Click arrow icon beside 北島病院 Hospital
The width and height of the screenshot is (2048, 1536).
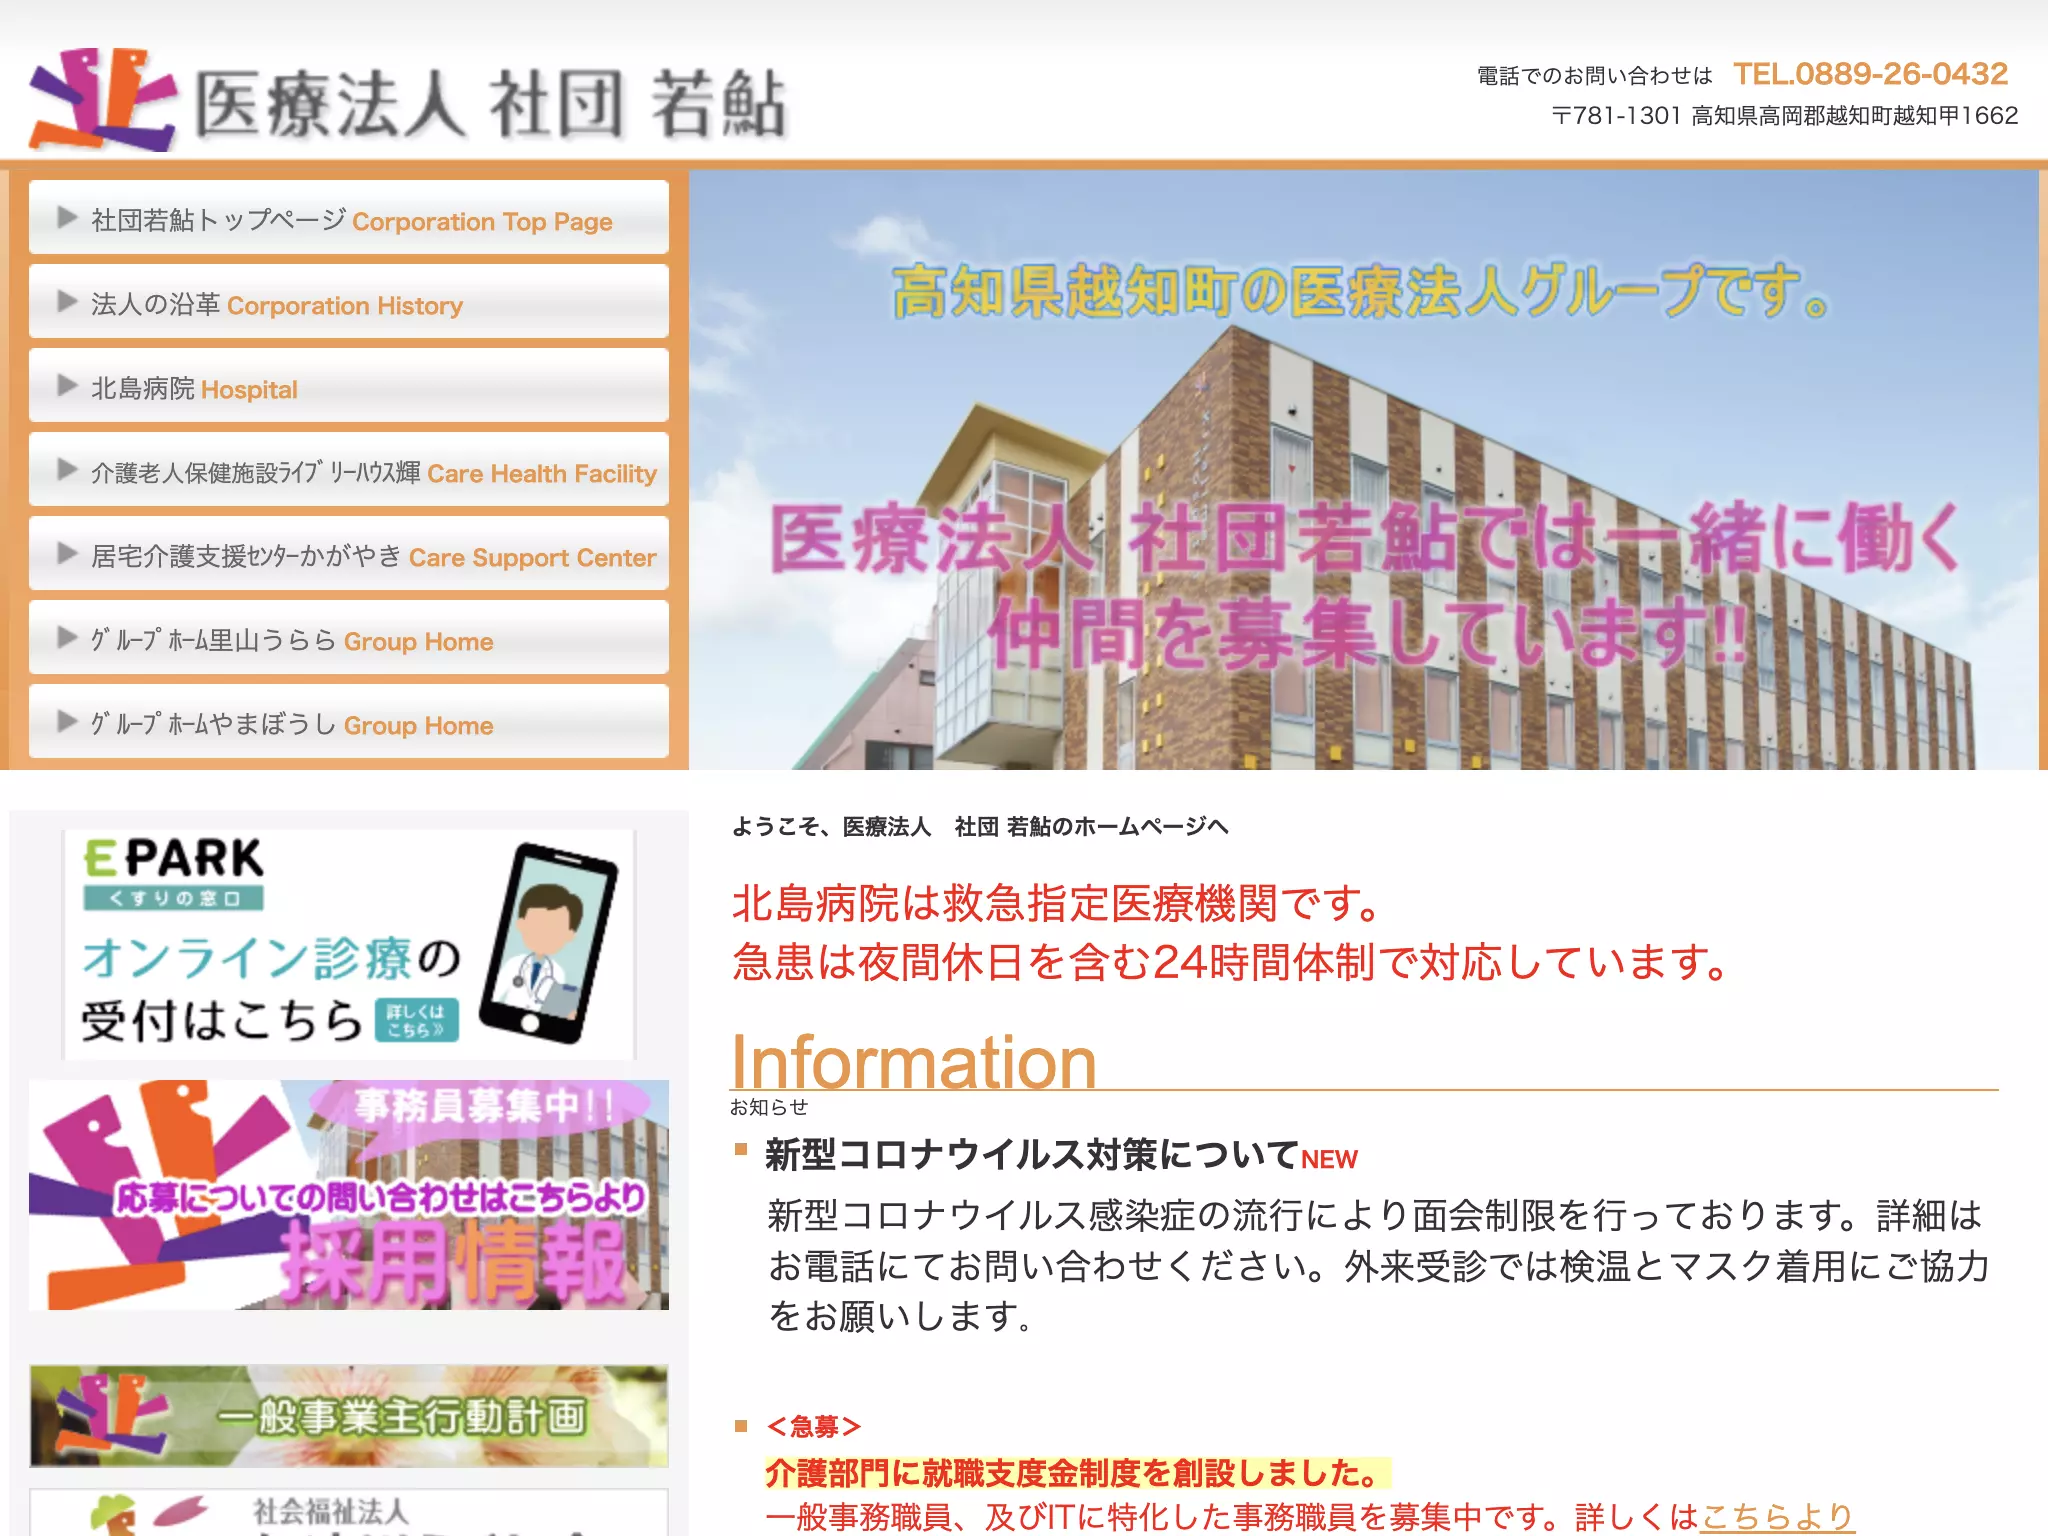click(x=67, y=386)
